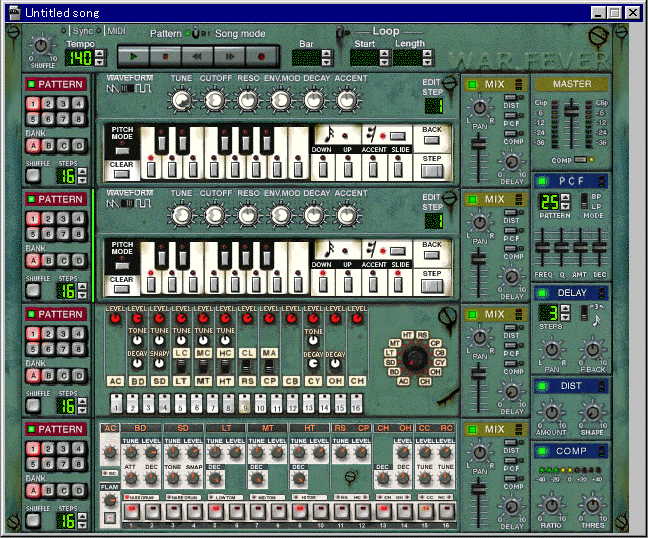This screenshot has width=648, height=538.
Task: Adjust the MASTER volume fader
Action: pos(571,110)
